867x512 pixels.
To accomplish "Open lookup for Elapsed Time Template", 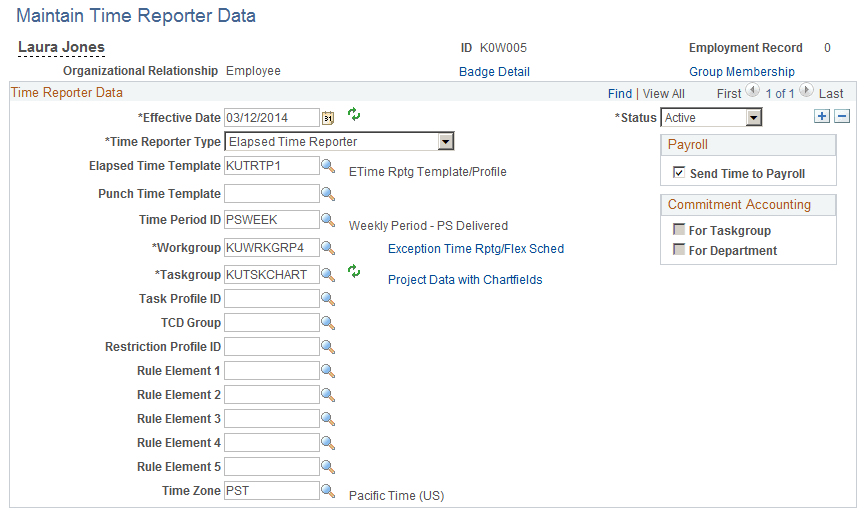I will [328, 166].
